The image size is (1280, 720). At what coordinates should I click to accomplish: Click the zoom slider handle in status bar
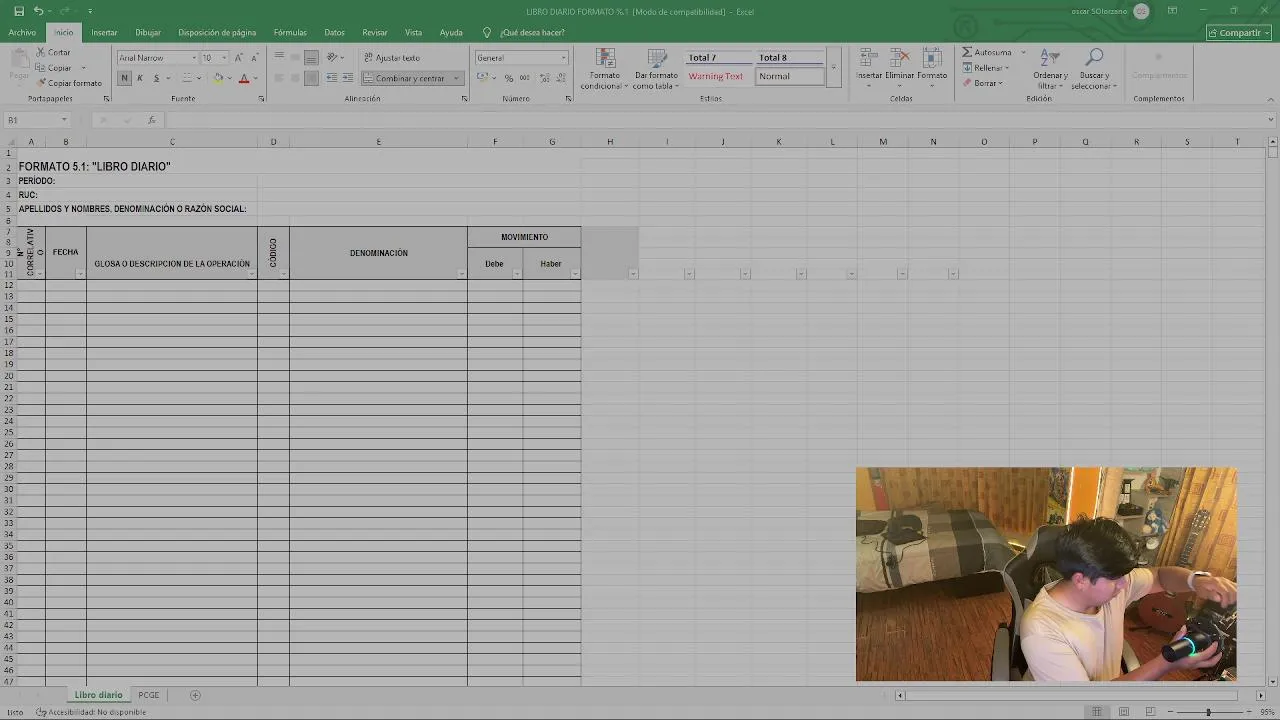(x=1208, y=712)
